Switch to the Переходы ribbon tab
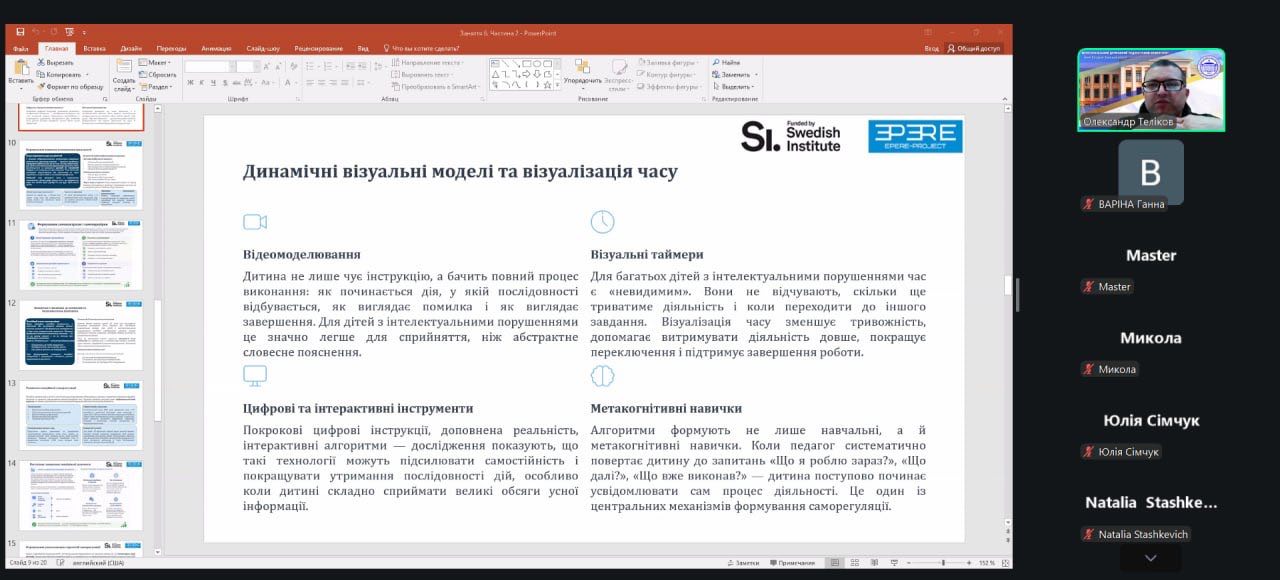Image resolution: width=1280 pixels, height=580 pixels. pyautogui.click(x=171, y=48)
